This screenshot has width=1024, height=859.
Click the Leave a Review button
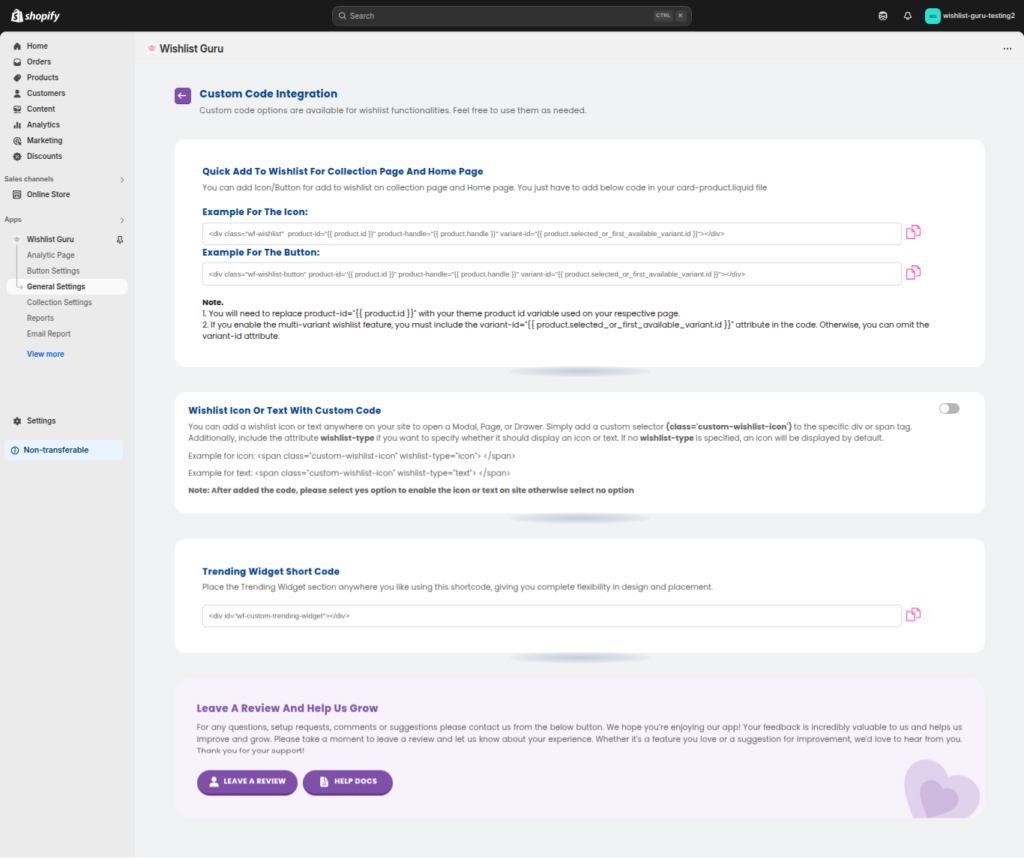pyautogui.click(x=247, y=782)
